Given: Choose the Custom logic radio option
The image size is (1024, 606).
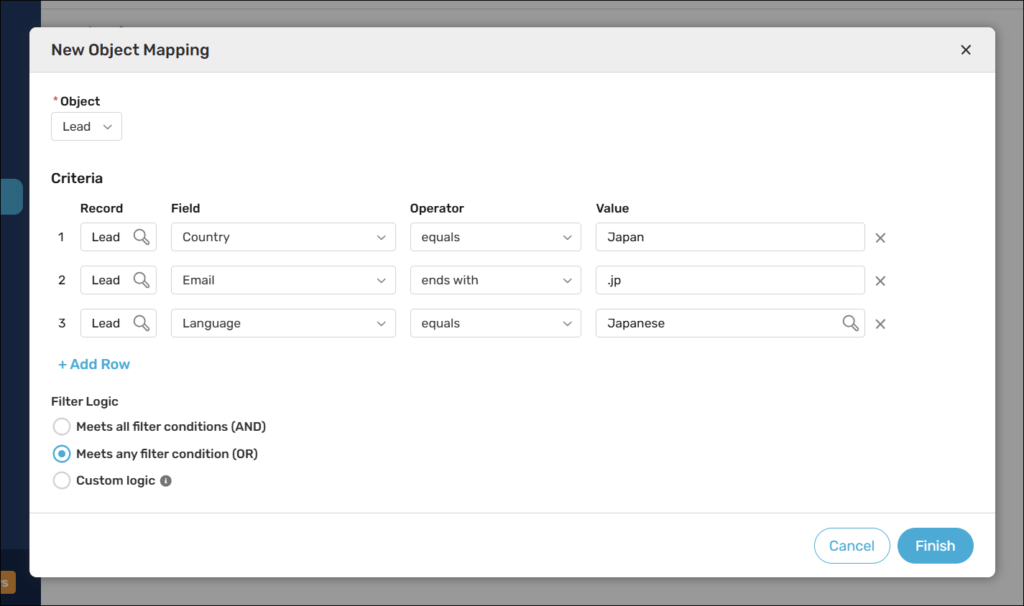Looking at the screenshot, I should tap(62, 481).
